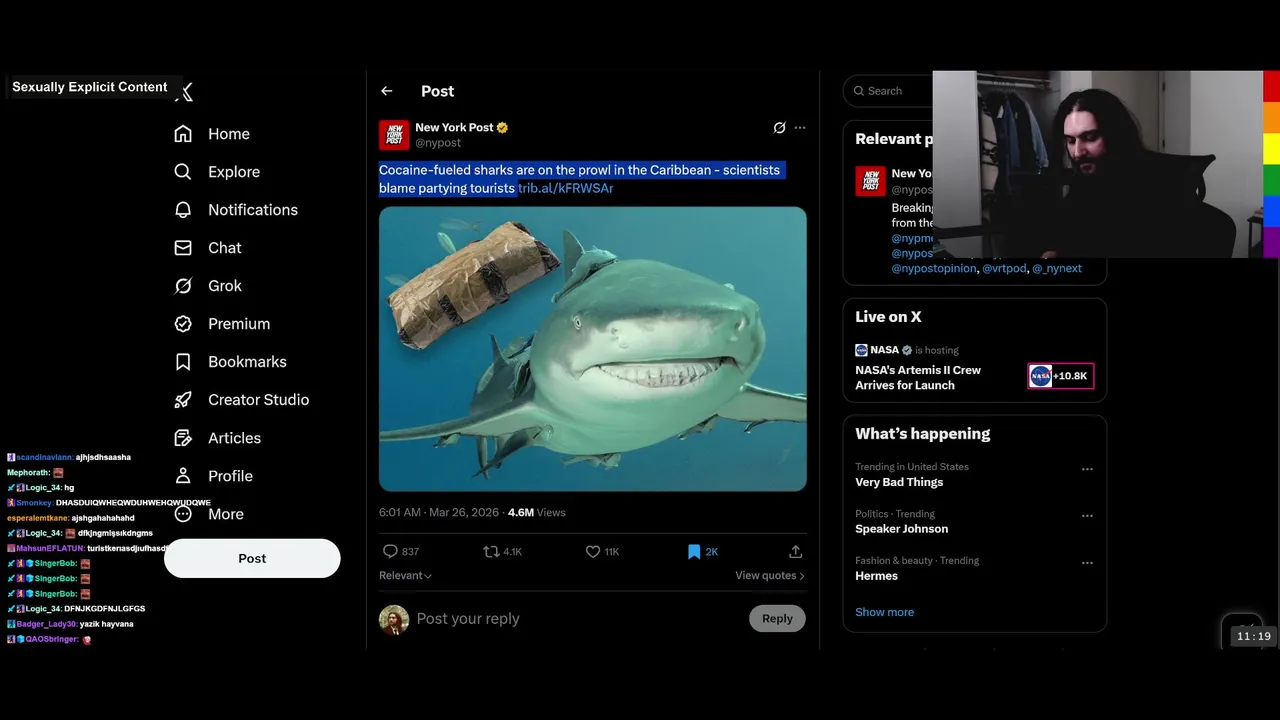The height and width of the screenshot is (720, 1280).
Task: Open NASA's Artemis II Crew Arrives for Launch
Action: click(x=918, y=377)
